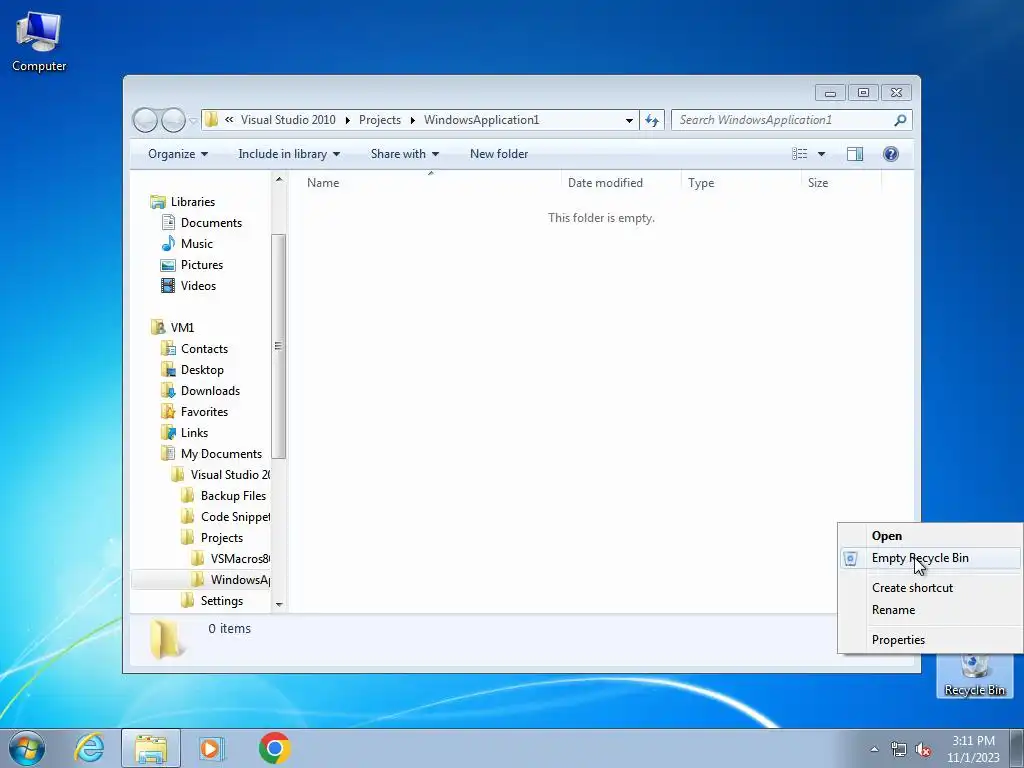Select Visual Studio 2010 tree folder
This screenshot has height=768, width=1024.
230,475
